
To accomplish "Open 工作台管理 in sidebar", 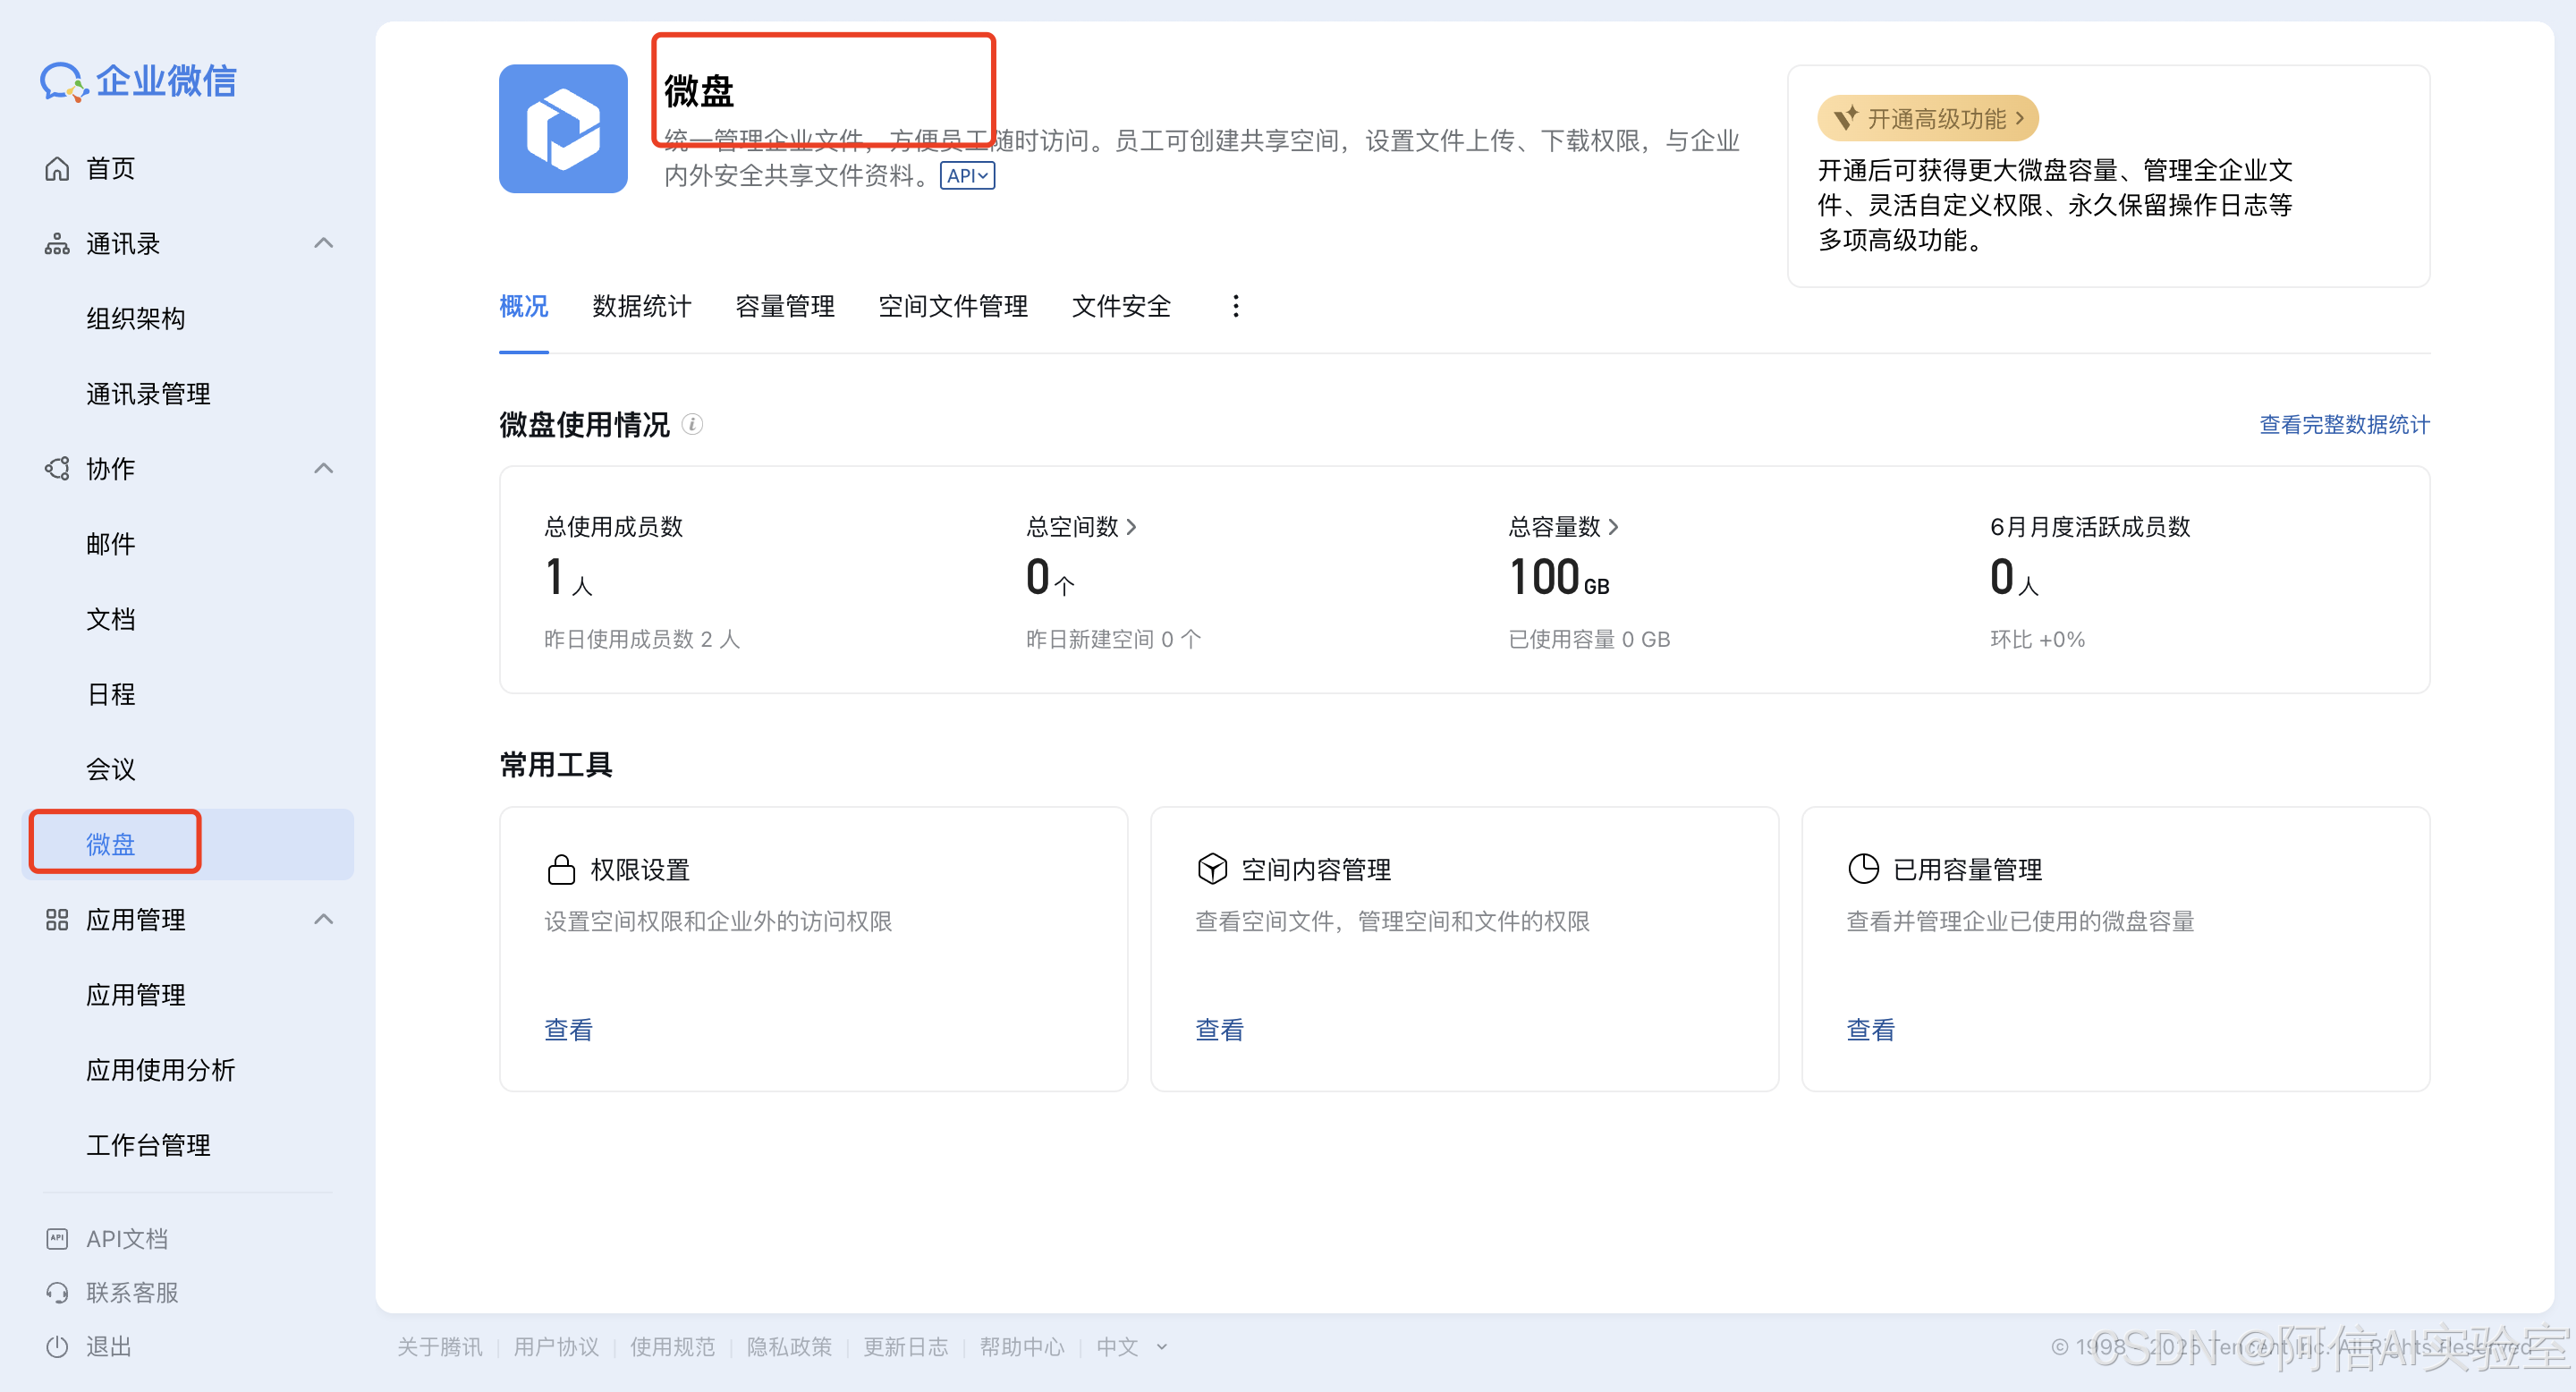I will (148, 1145).
